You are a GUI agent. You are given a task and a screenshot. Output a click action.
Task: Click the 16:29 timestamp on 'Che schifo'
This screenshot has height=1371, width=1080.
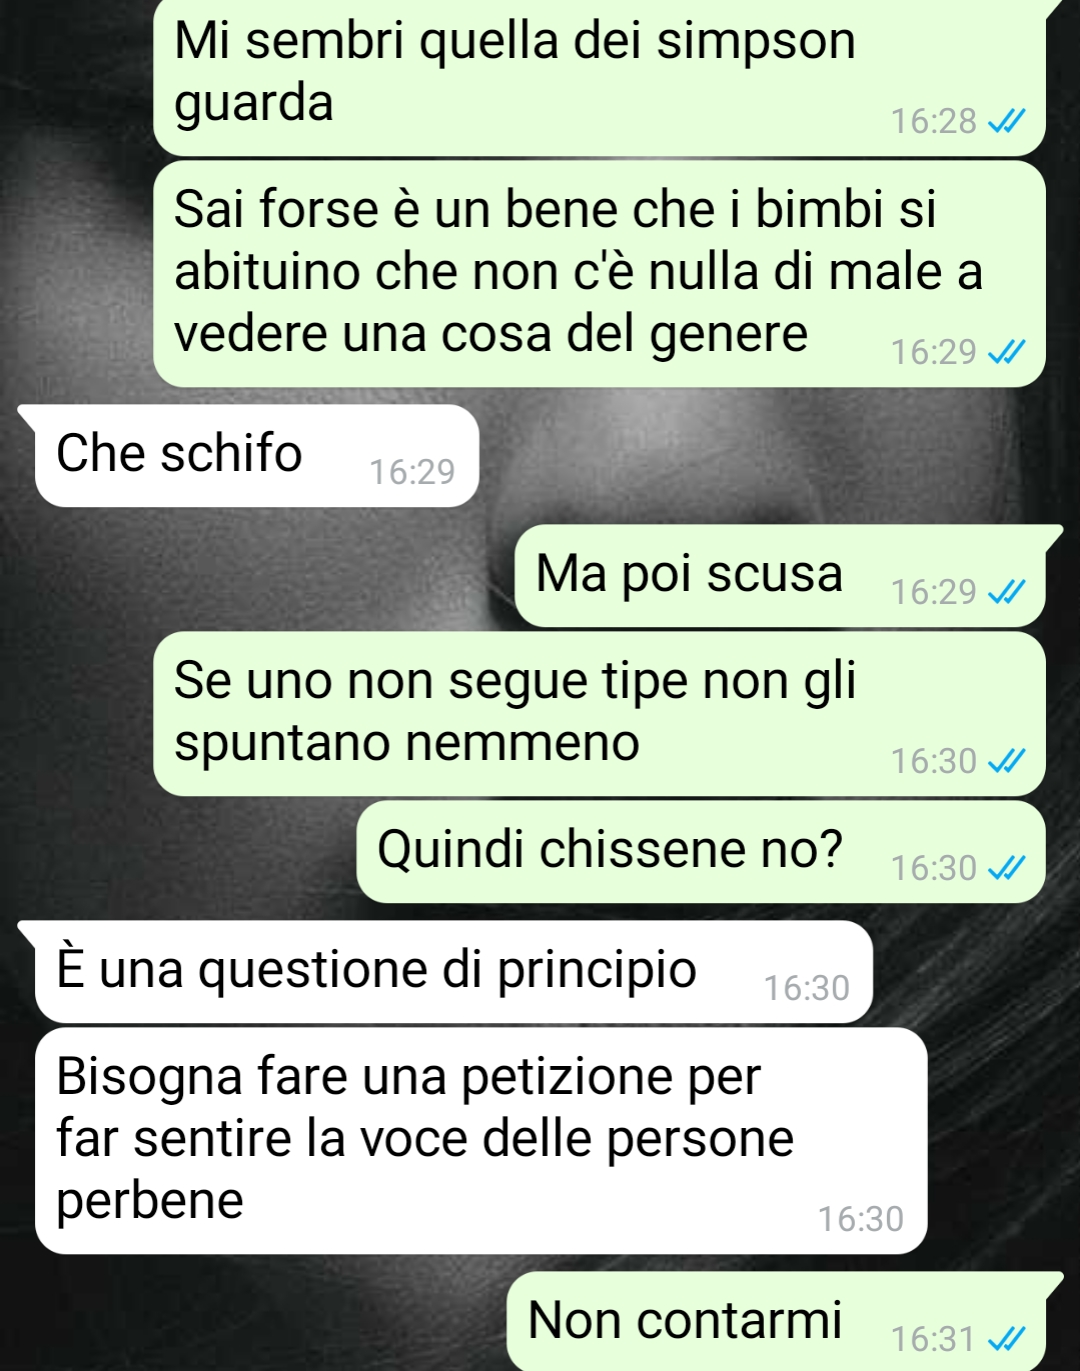pos(412,471)
